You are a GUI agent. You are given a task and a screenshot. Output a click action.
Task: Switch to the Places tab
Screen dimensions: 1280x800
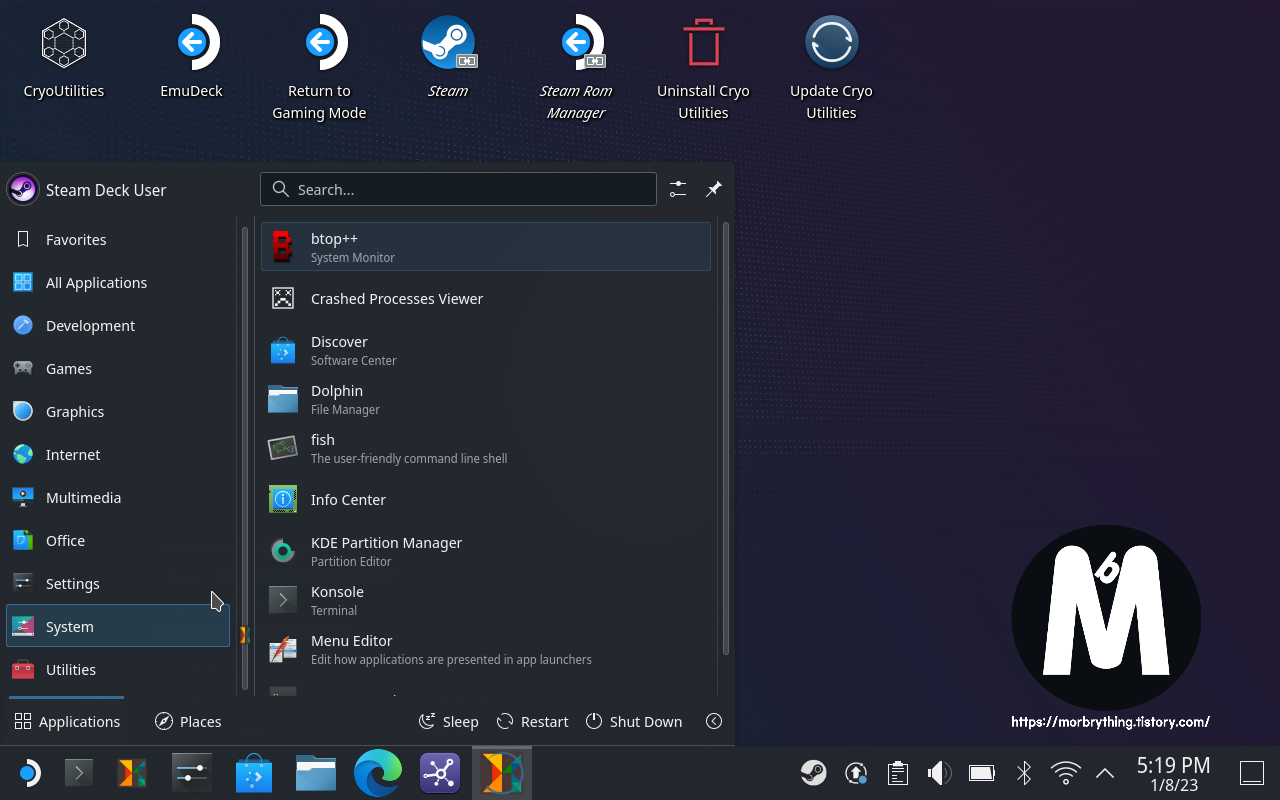click(x=188, y=721)
